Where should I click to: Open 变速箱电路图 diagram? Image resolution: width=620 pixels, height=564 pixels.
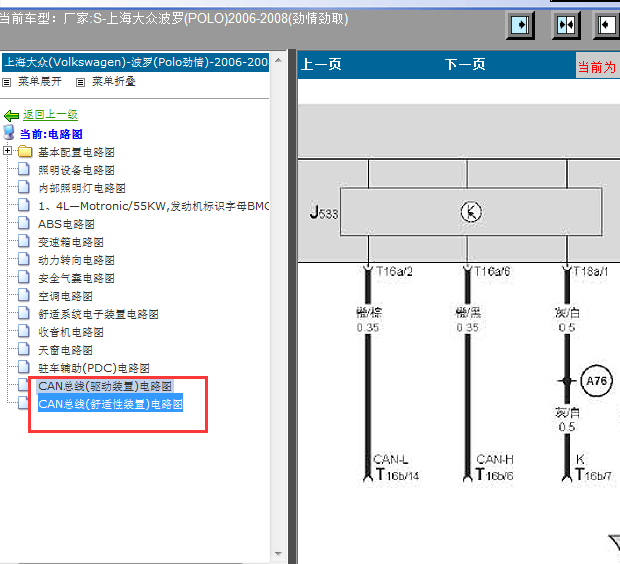pos(71,242)
